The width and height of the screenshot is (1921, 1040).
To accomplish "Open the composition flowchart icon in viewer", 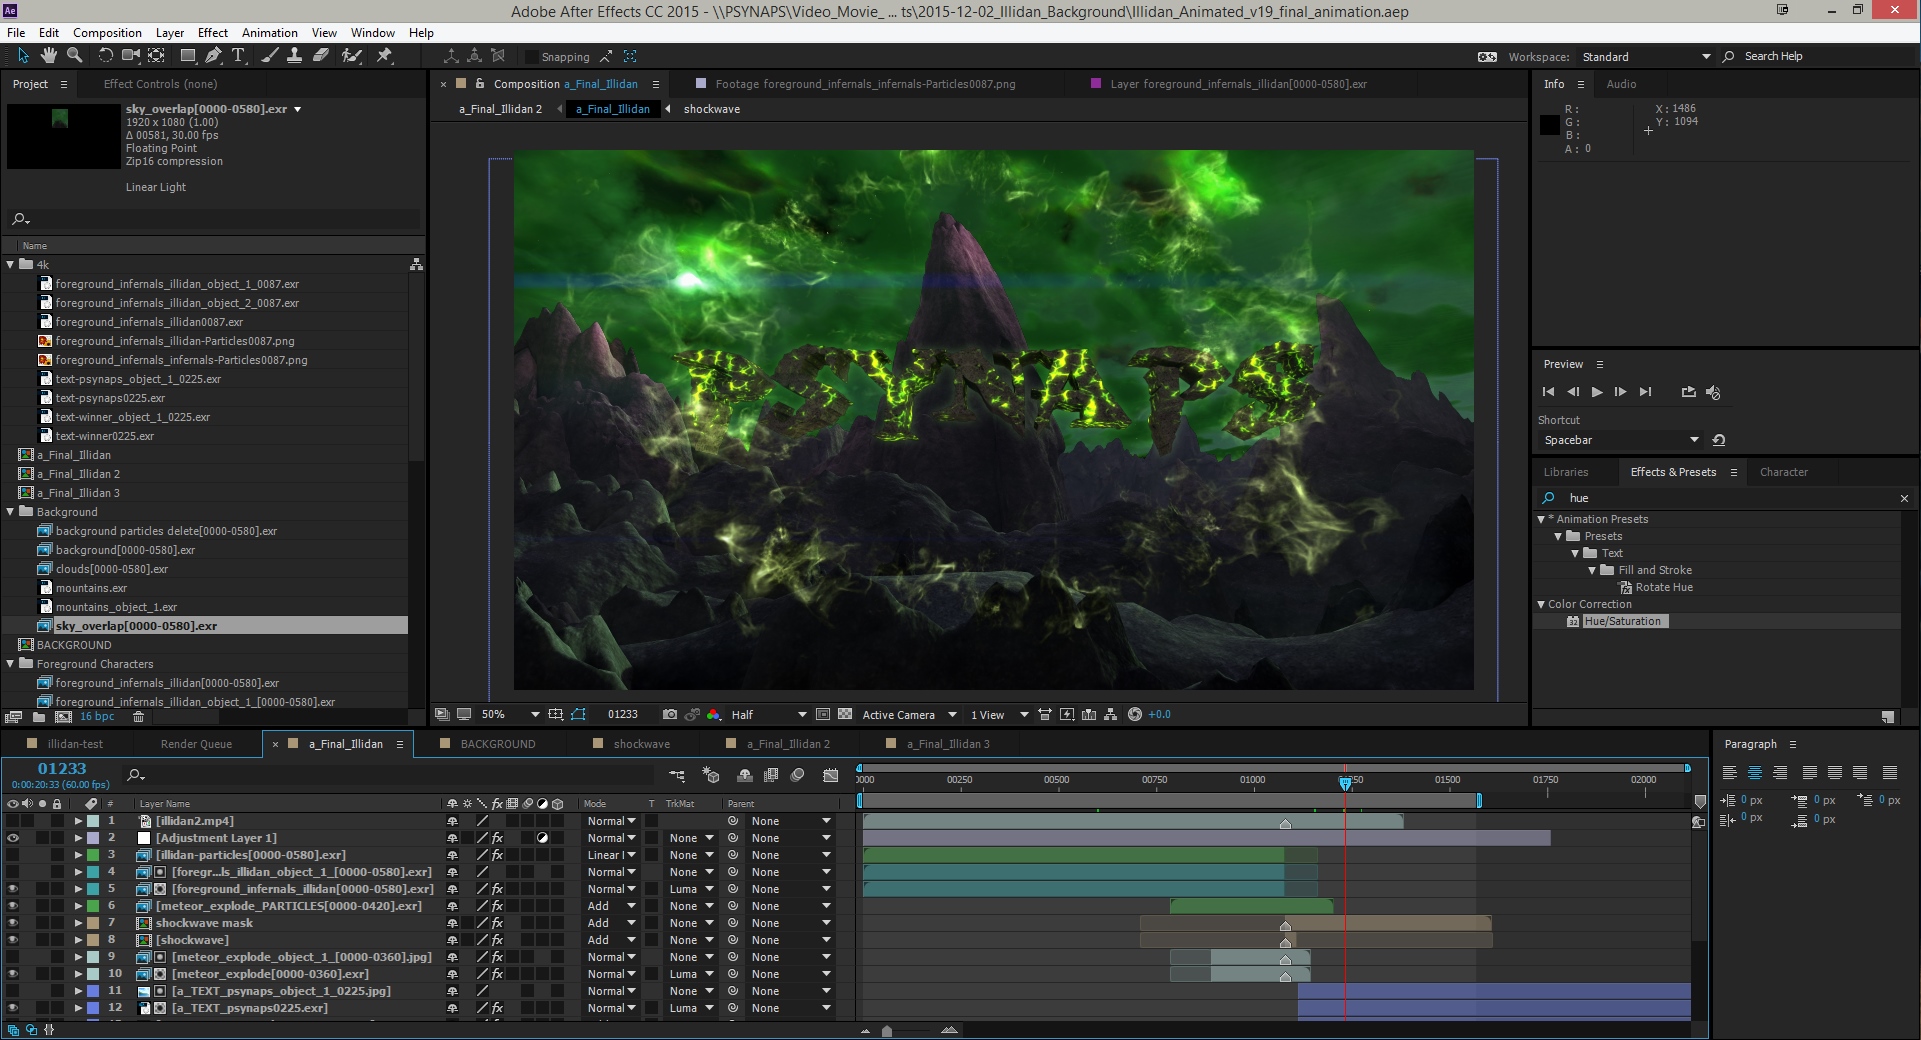I will [1112, 714].
